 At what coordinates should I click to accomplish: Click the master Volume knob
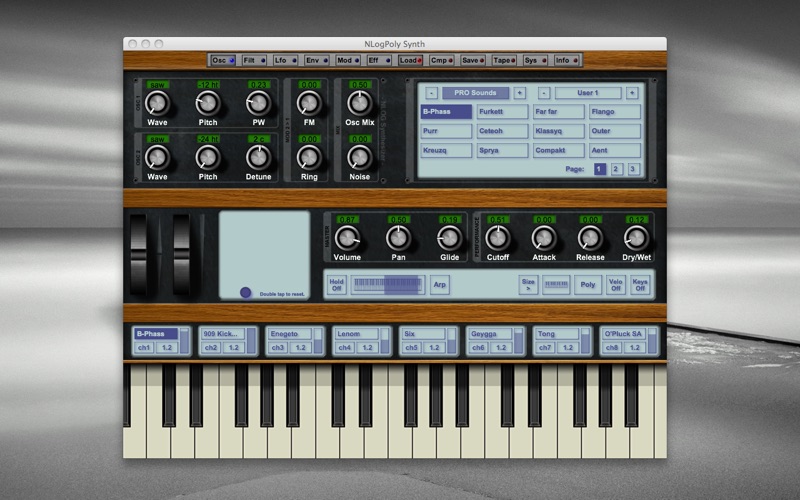point(347,238)
